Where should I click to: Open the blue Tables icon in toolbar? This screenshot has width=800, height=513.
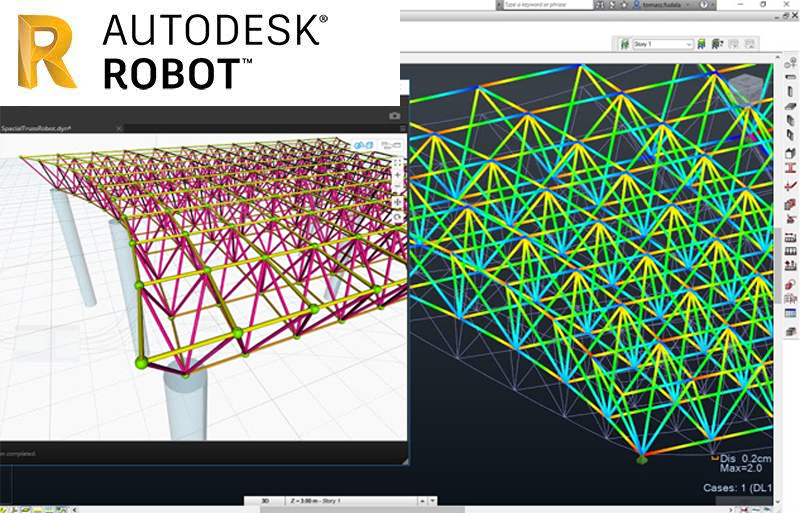790,313
